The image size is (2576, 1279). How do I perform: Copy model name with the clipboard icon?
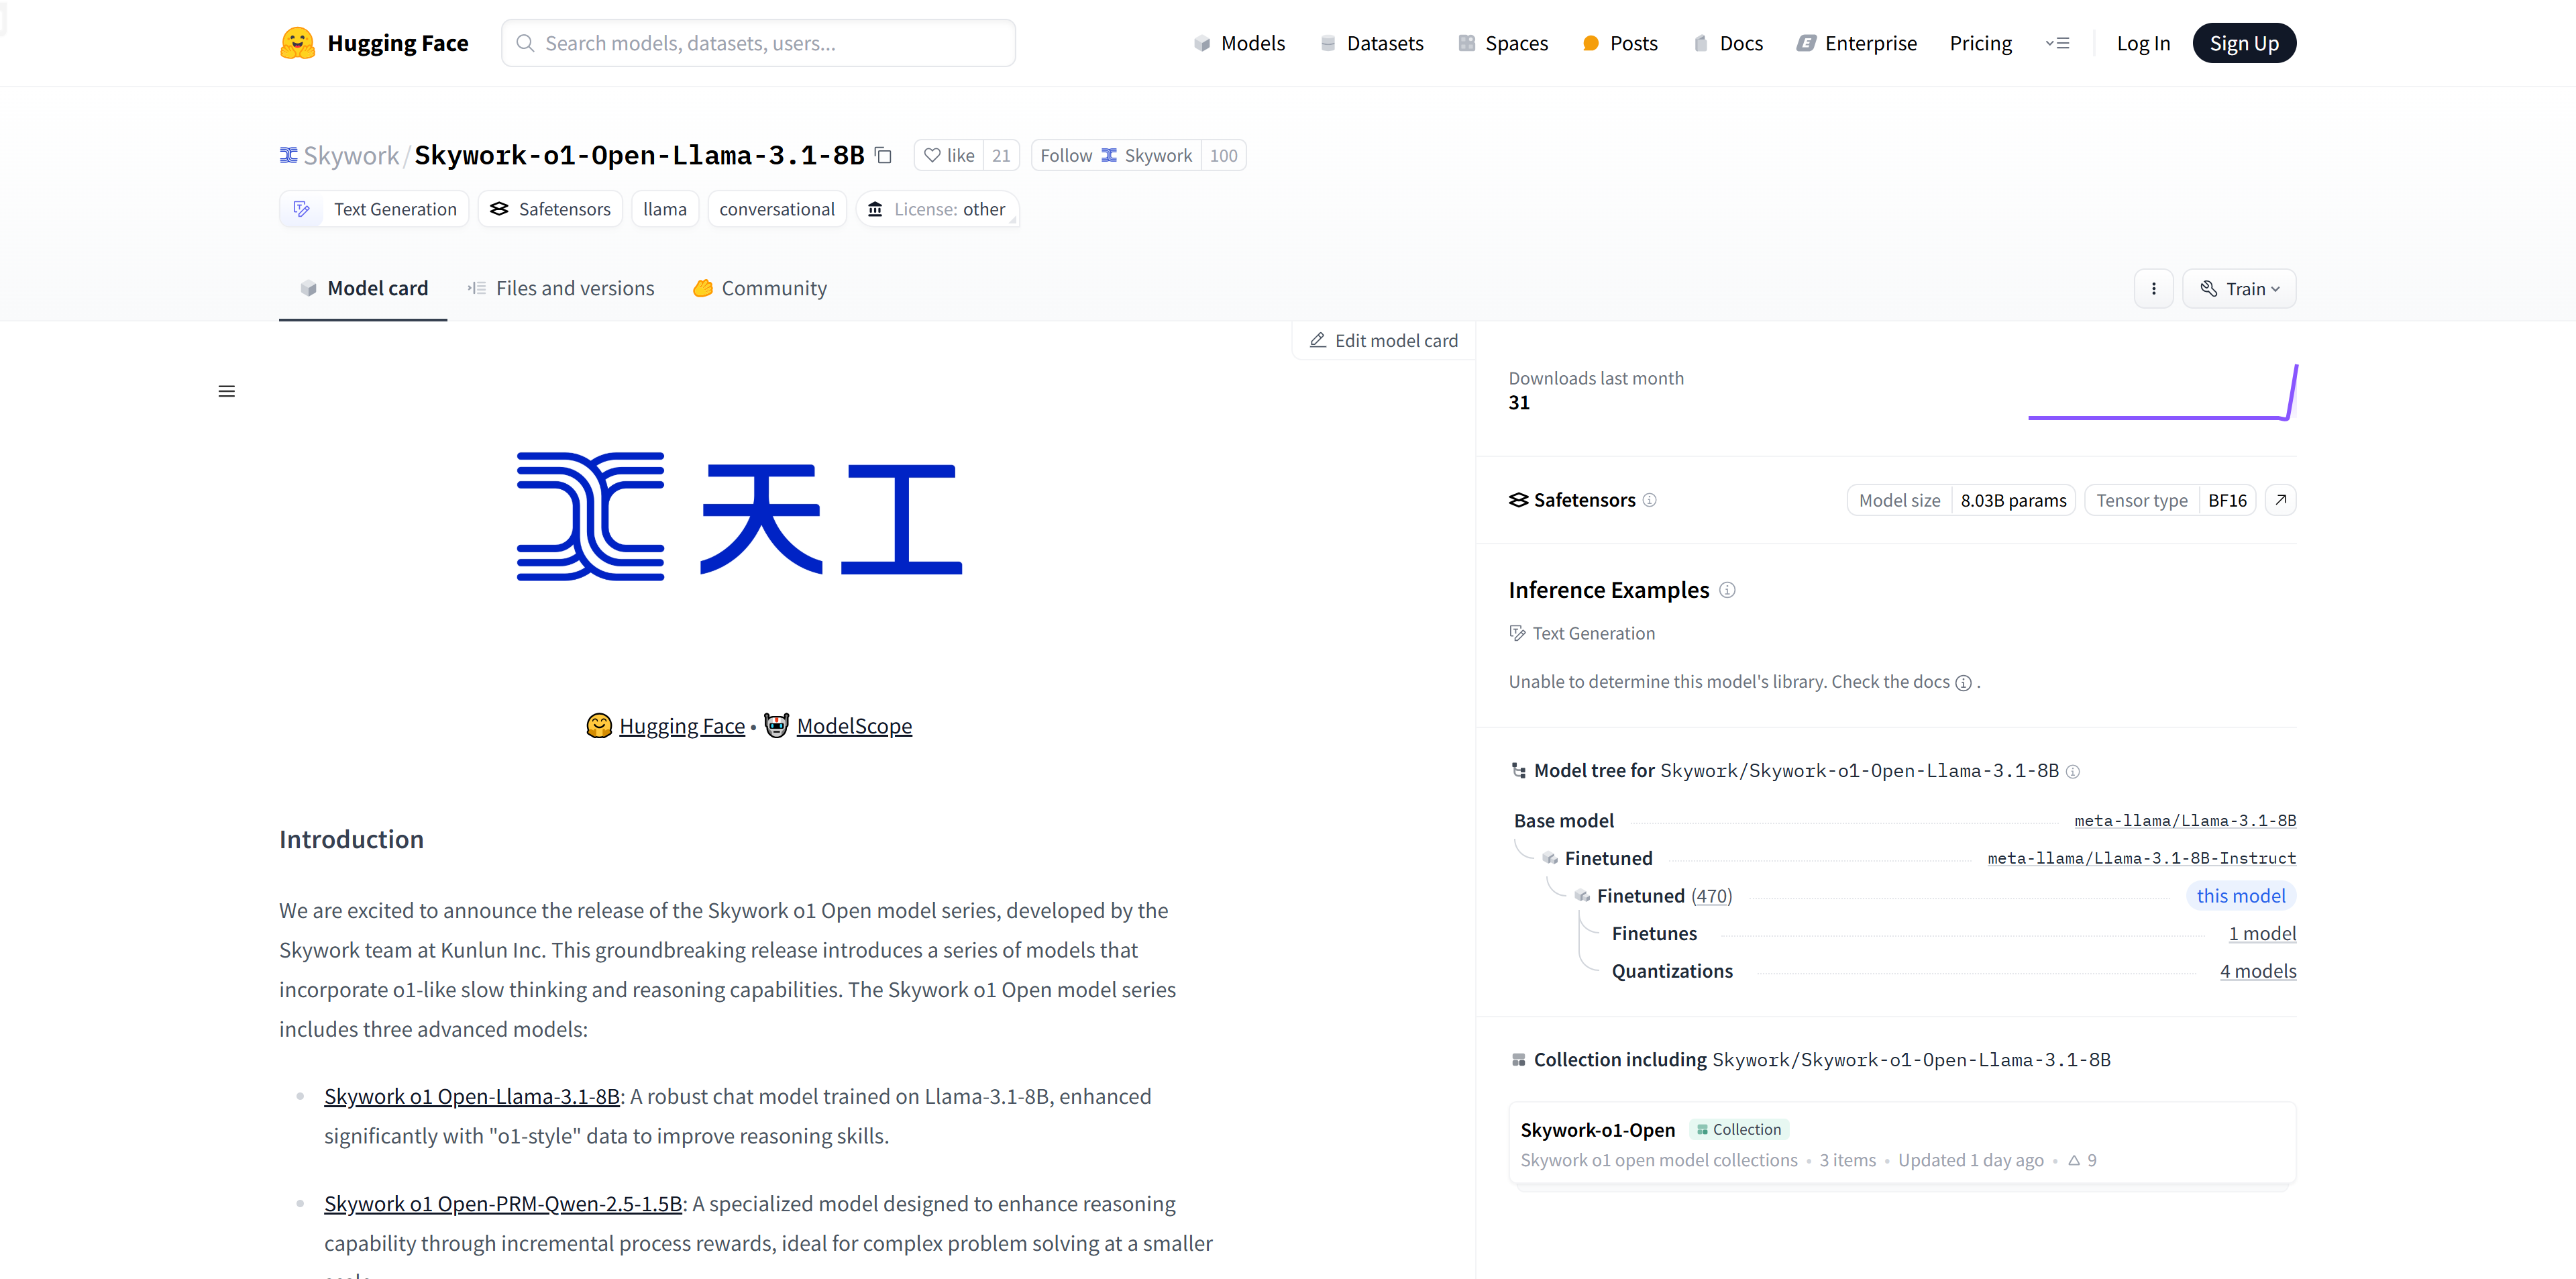point(883,155)
